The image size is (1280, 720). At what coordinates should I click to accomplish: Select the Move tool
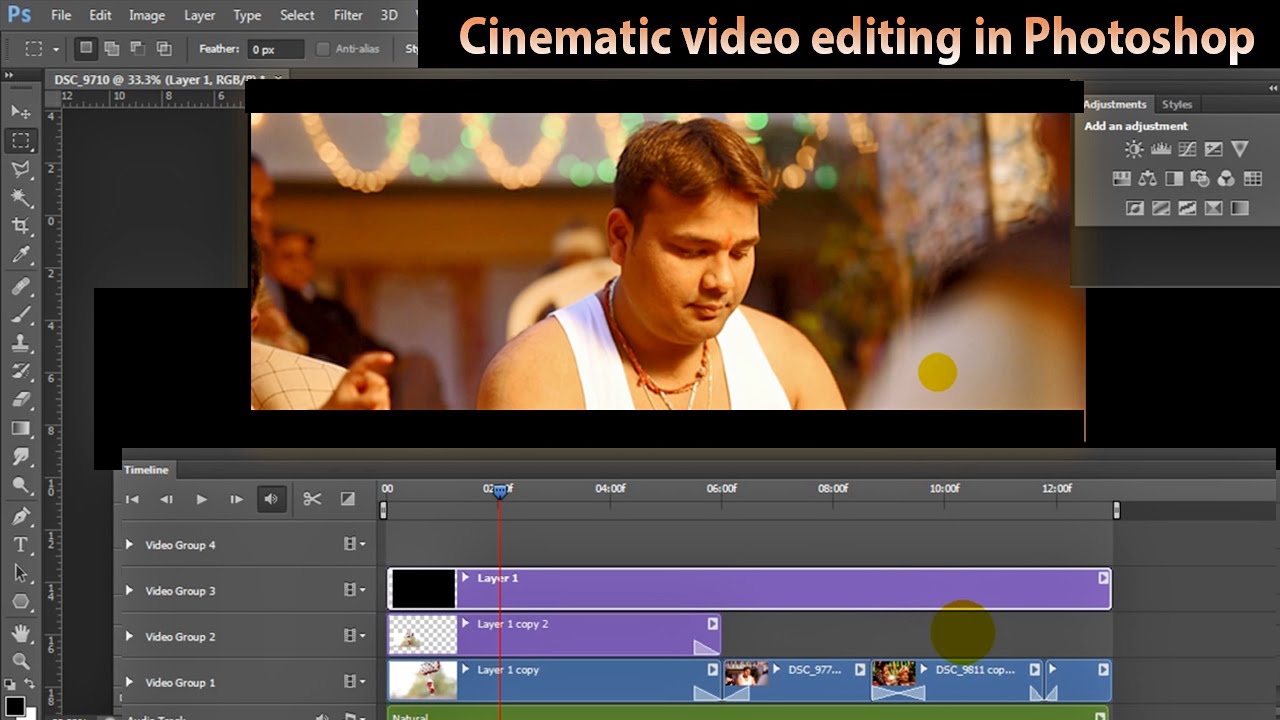pos(20,111)
